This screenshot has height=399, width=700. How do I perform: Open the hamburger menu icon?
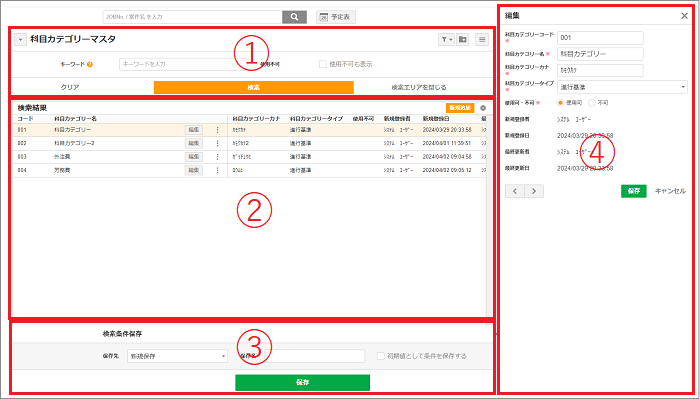[482, 40]
